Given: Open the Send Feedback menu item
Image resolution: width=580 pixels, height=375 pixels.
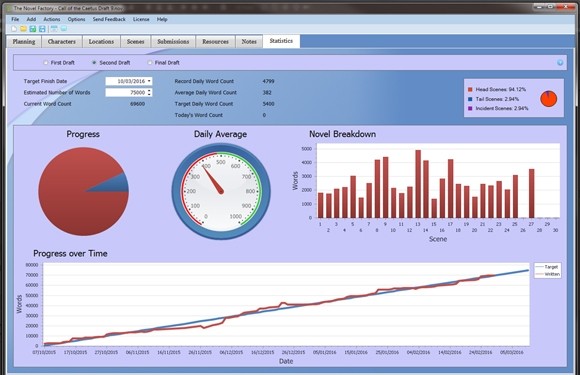Looking at the screenshot, I should coord(109,19).
